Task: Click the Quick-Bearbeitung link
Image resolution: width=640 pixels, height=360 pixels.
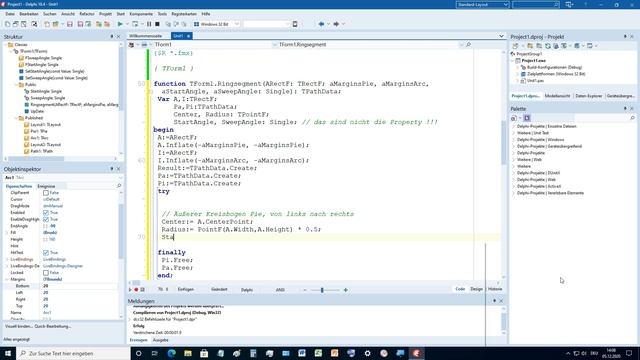Action: coord(53,327)
